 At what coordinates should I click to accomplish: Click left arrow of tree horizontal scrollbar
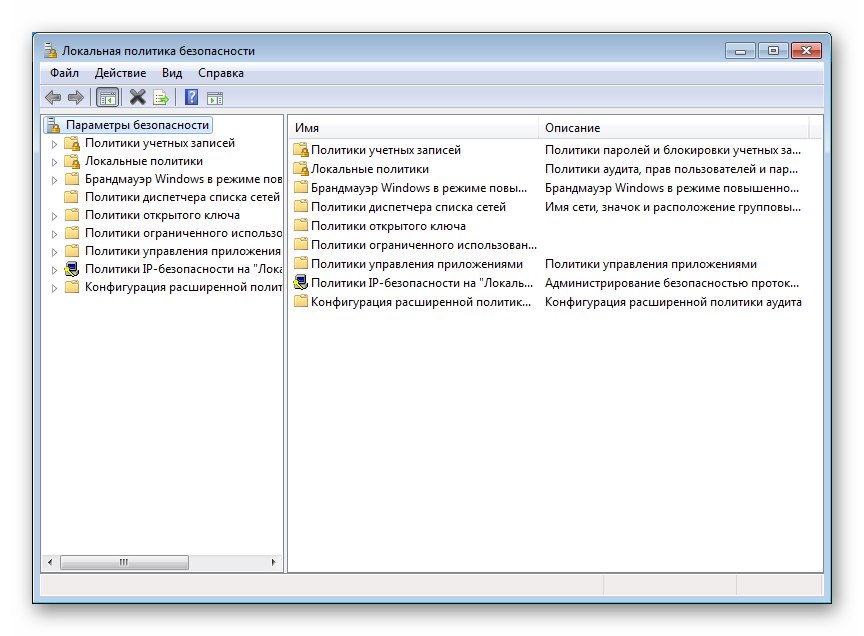tap(50, 562)
